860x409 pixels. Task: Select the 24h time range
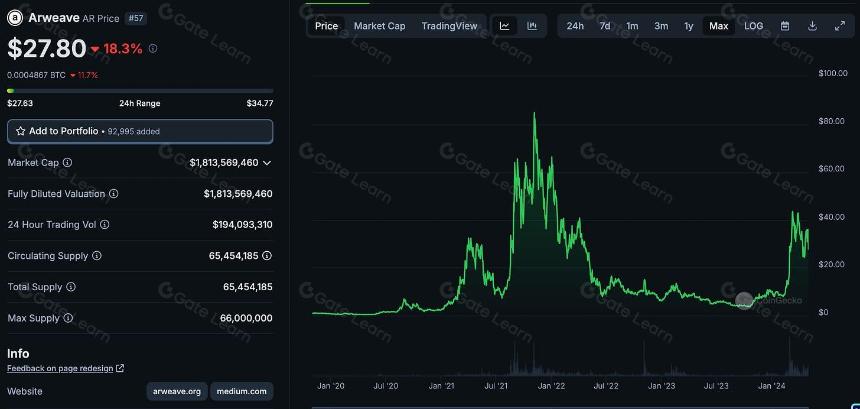[575, 26]
